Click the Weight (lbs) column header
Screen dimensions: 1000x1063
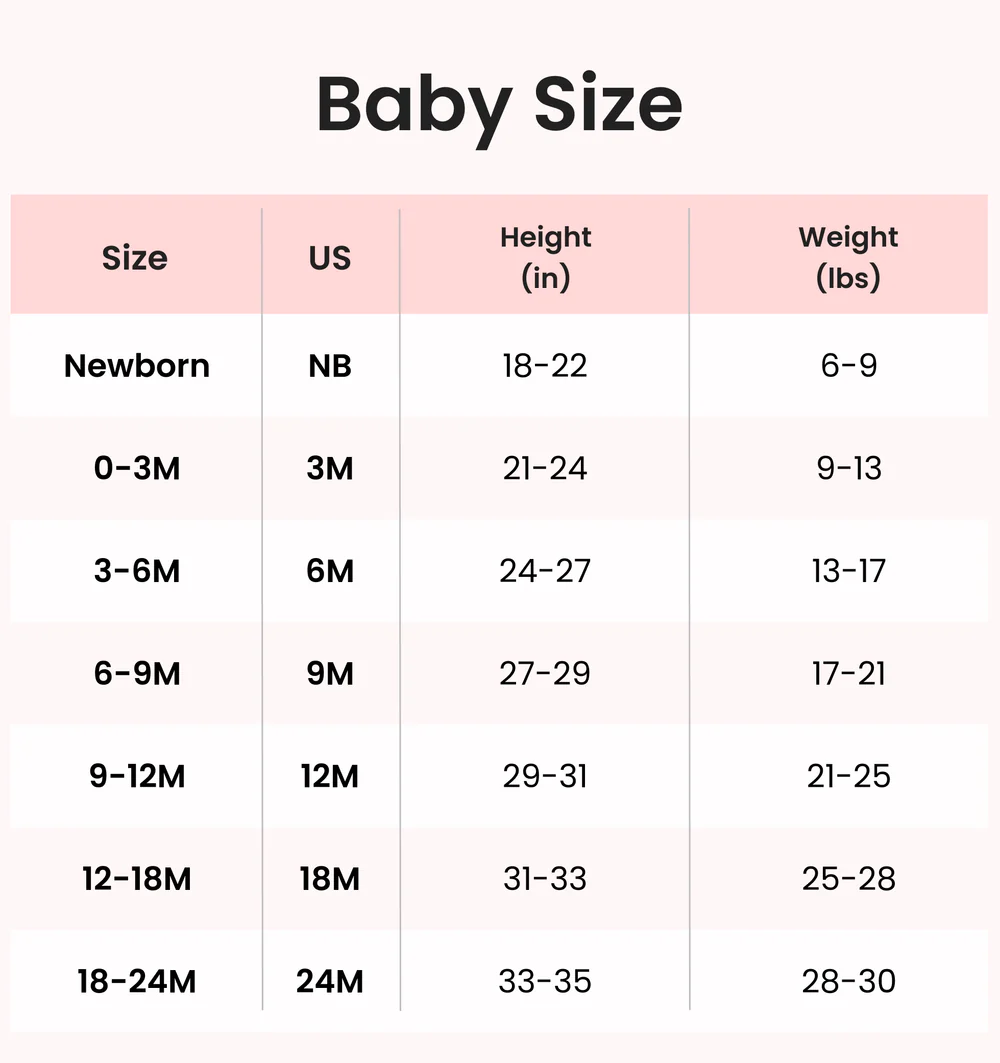[x=848, y=257]
